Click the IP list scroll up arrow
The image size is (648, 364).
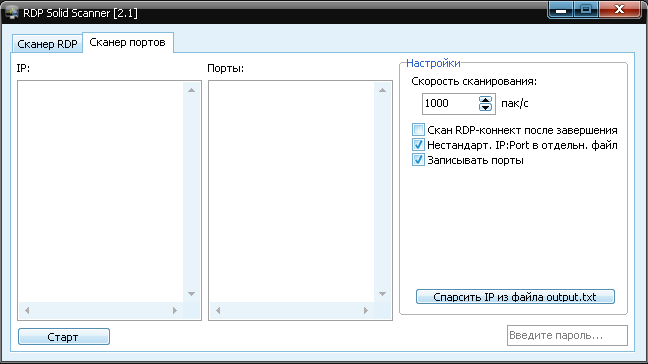(191, 90)
